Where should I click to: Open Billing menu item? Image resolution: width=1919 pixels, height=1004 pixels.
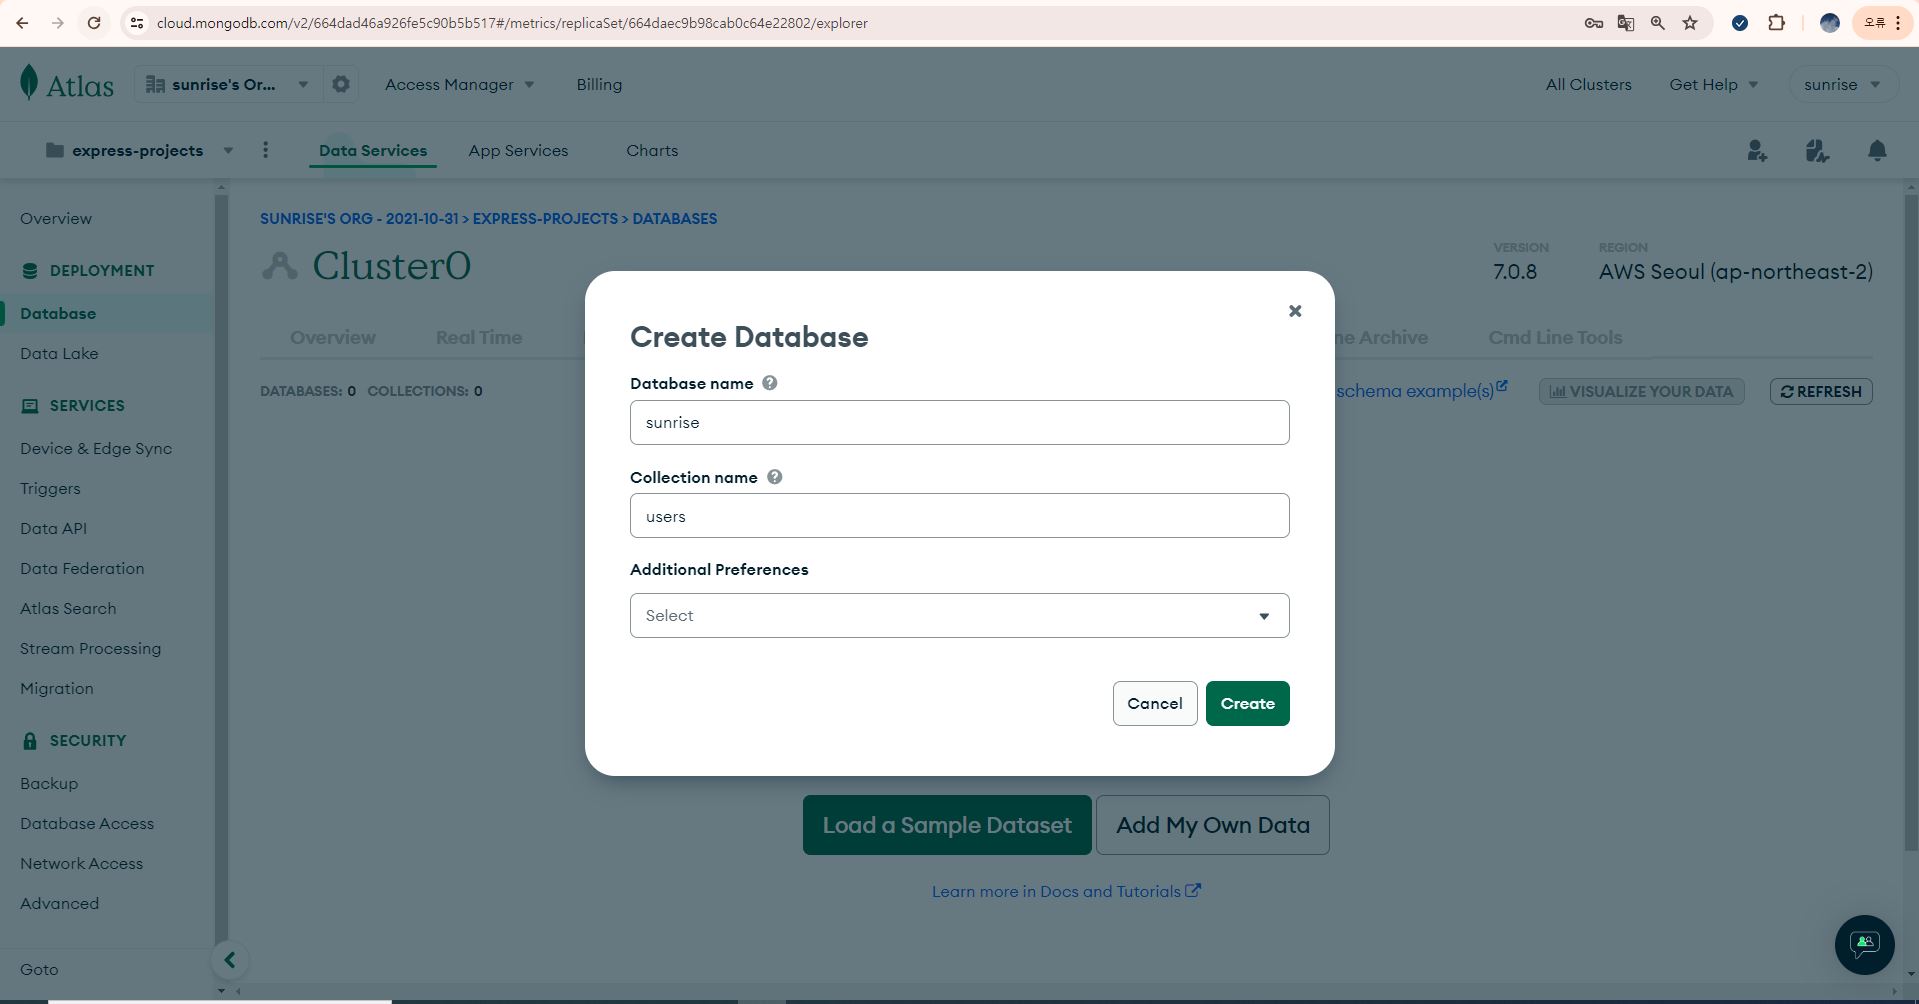coord(599,84)
